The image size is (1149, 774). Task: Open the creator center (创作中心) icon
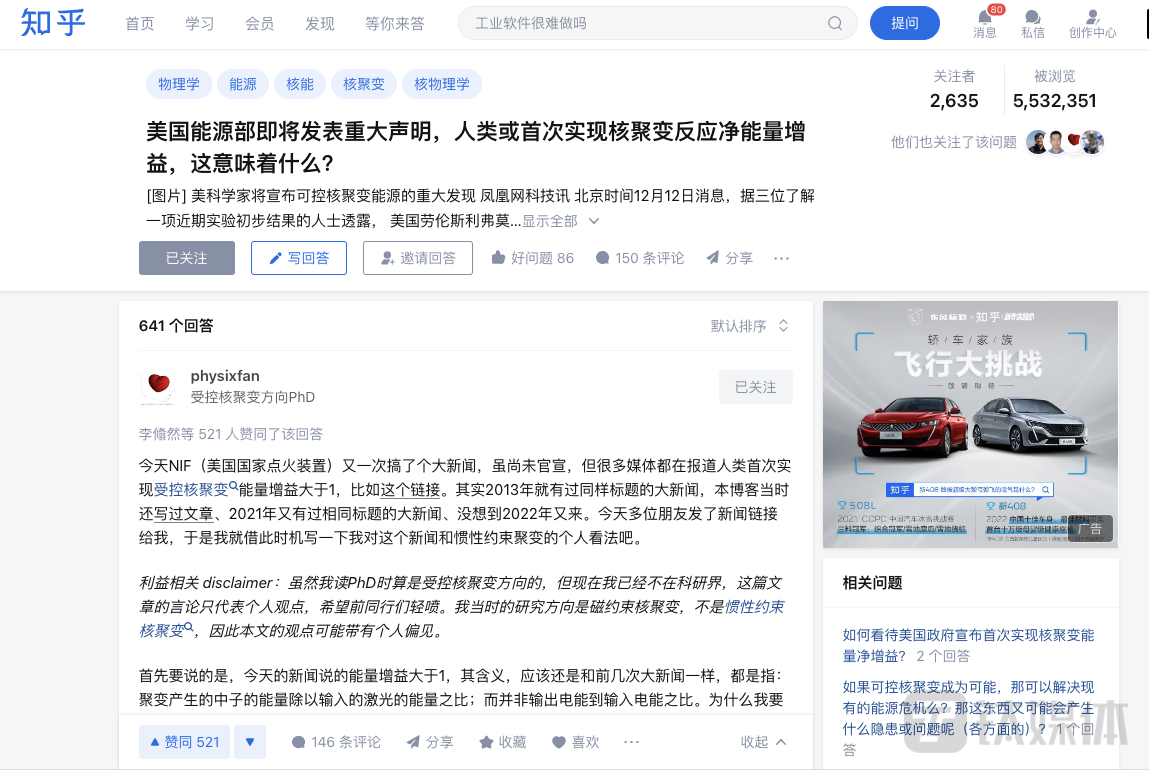pyautogui.click(x=1092, y=17)
